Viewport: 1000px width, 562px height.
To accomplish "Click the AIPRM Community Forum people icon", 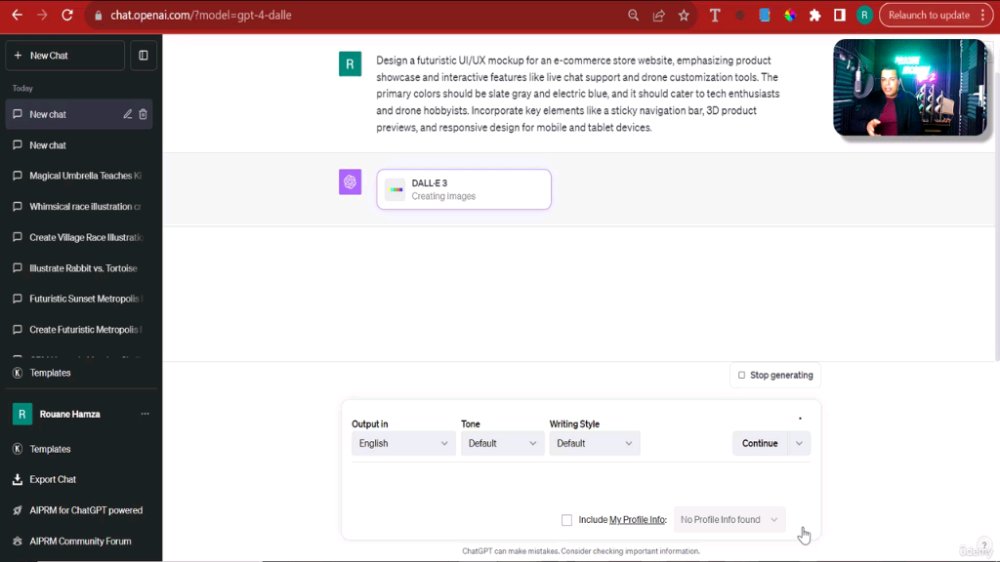I will pos(17,541).
